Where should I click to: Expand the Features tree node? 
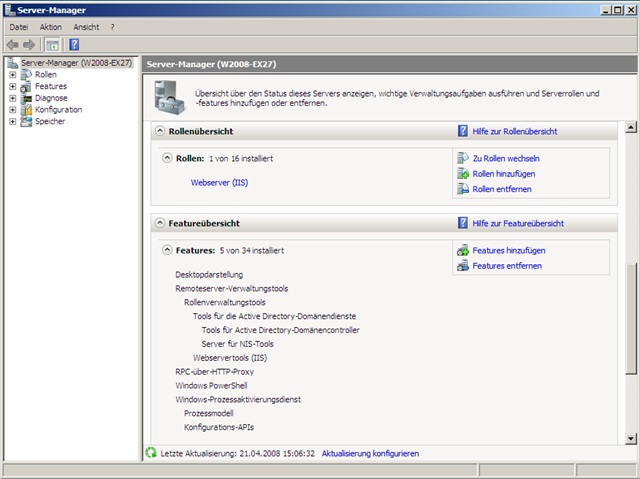13,86
